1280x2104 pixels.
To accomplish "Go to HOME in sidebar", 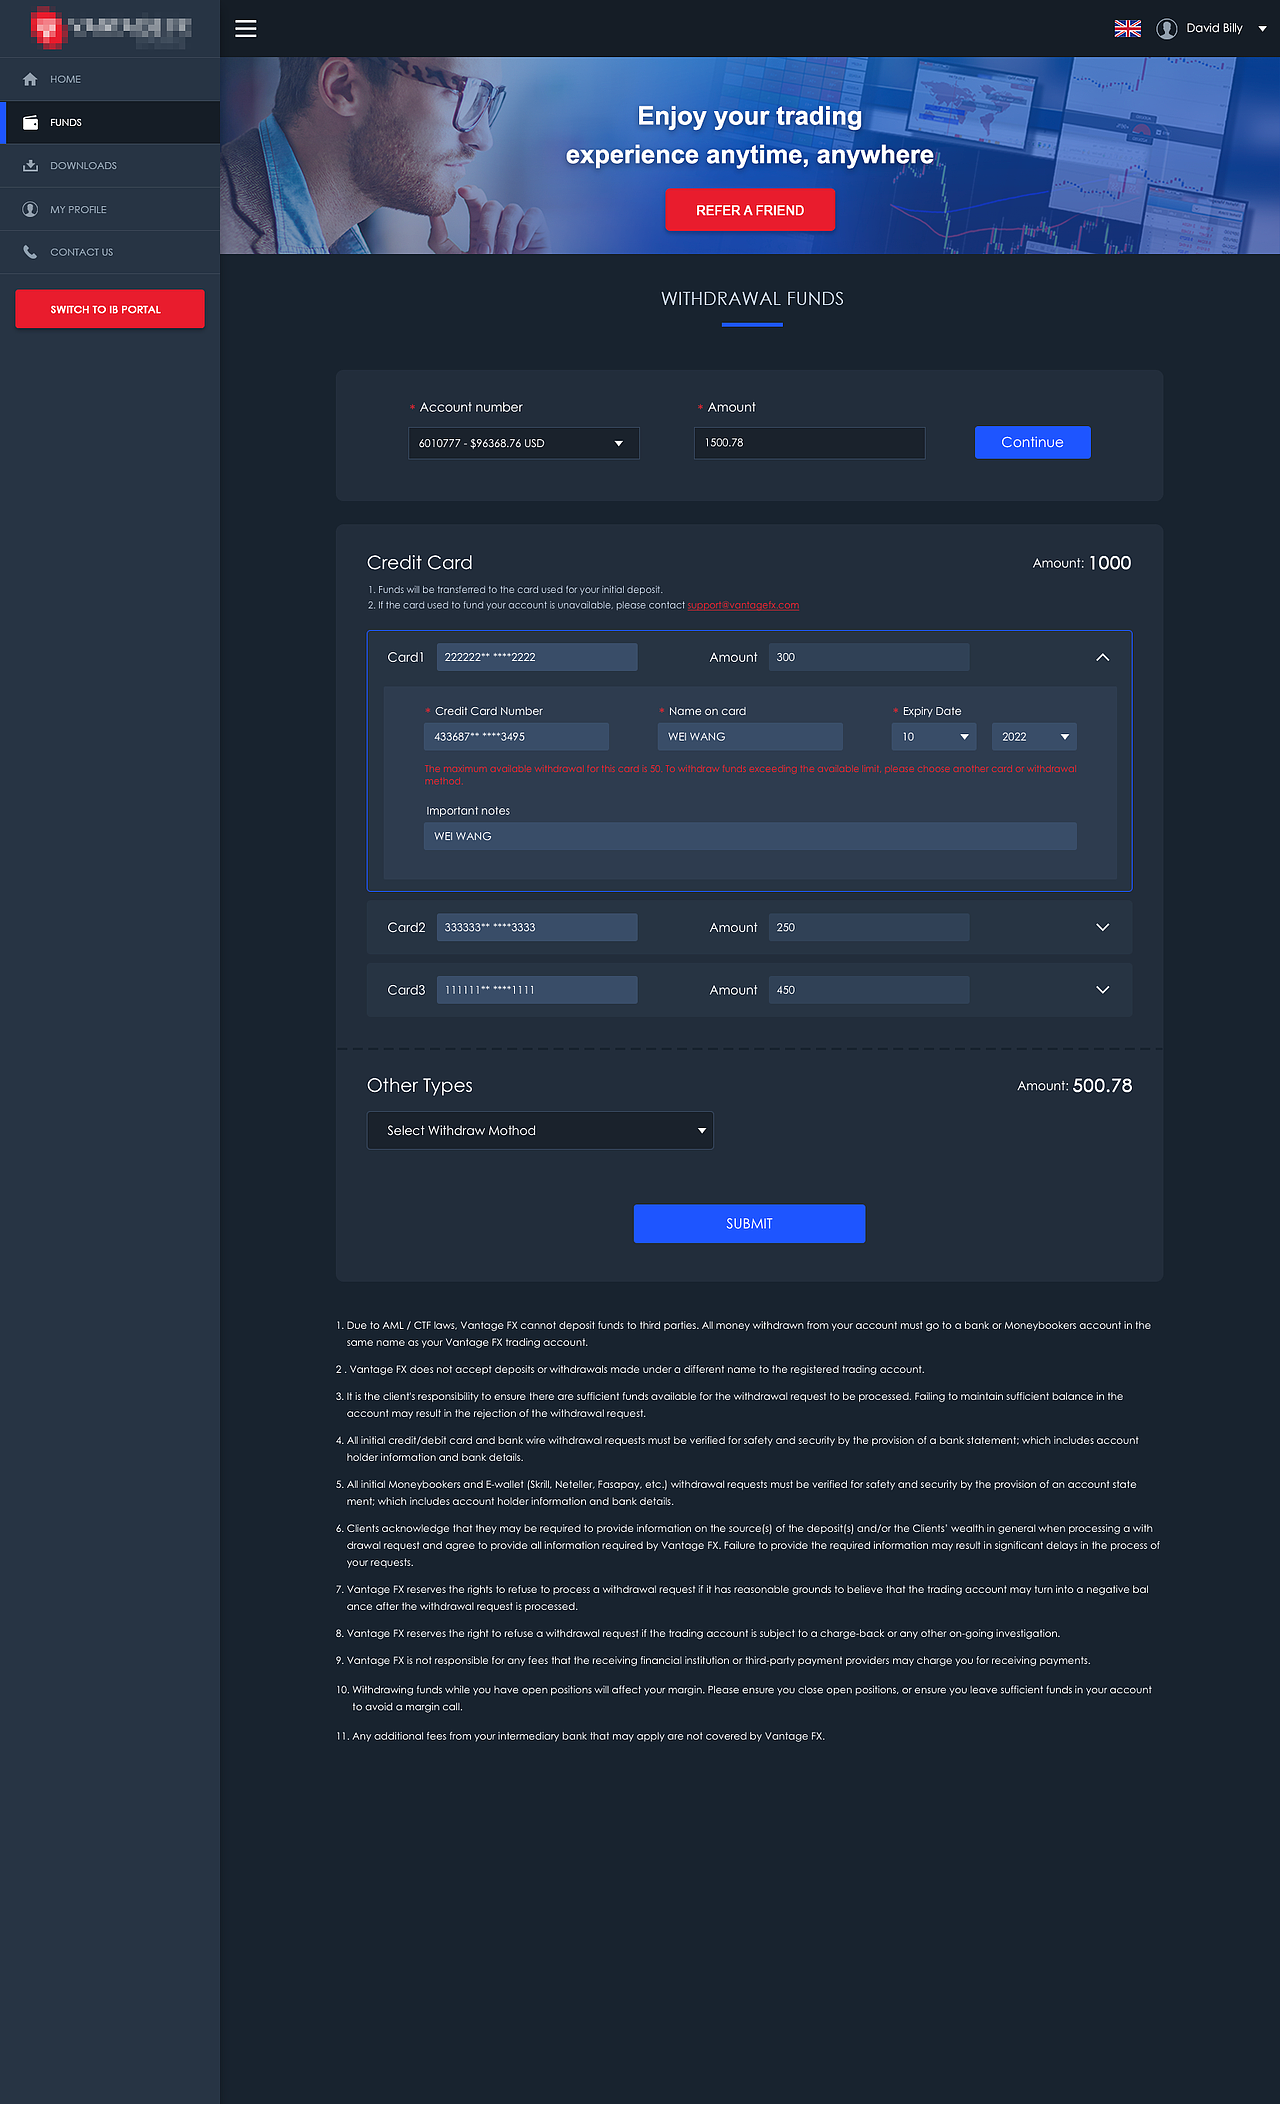I will [x=110, y=79].
